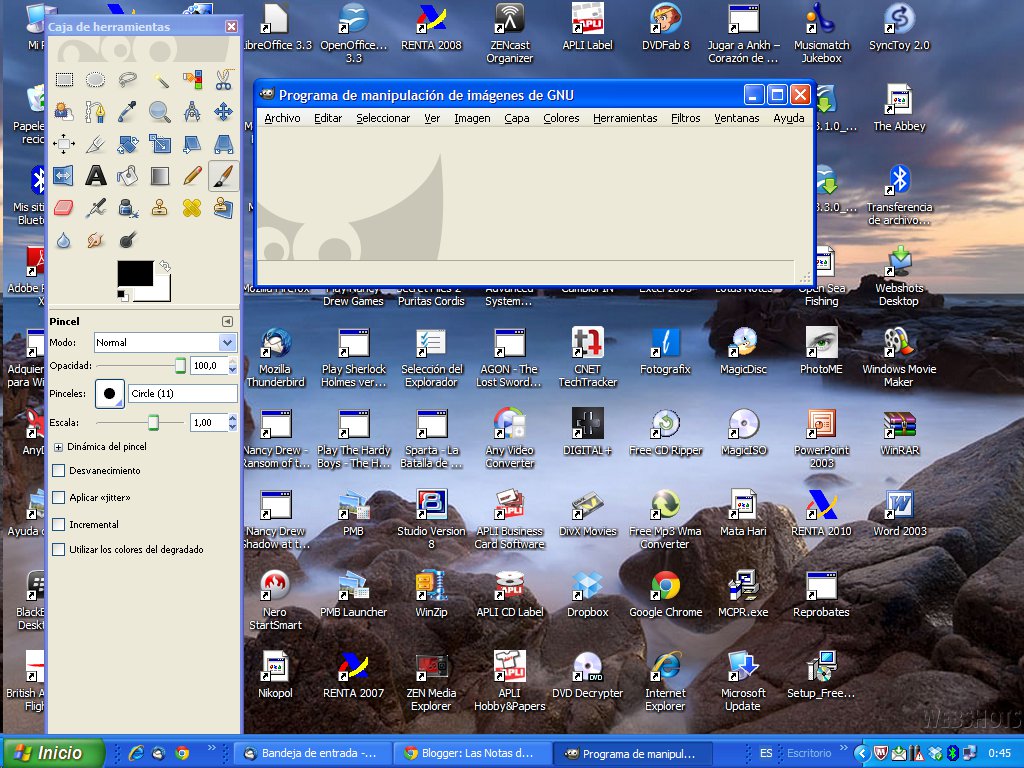This screenshot has width=1024, height=768.
Task: Select the Paths tool
Action: tap(96, 112)
